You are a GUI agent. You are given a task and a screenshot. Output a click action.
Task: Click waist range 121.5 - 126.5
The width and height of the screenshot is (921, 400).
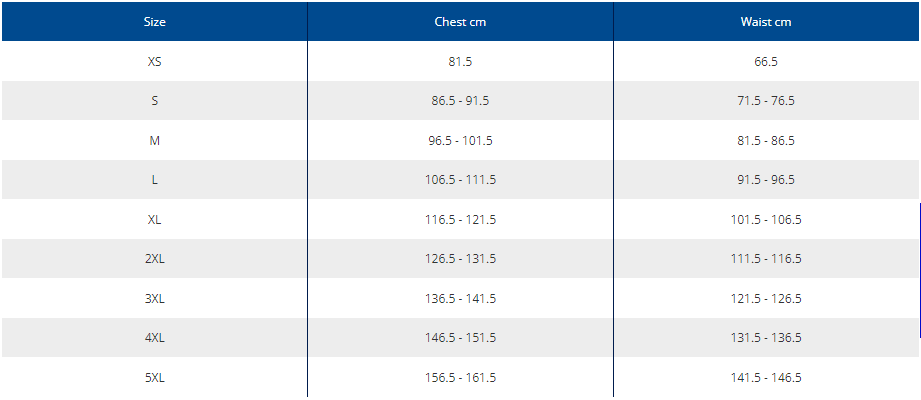coord(766,299)
